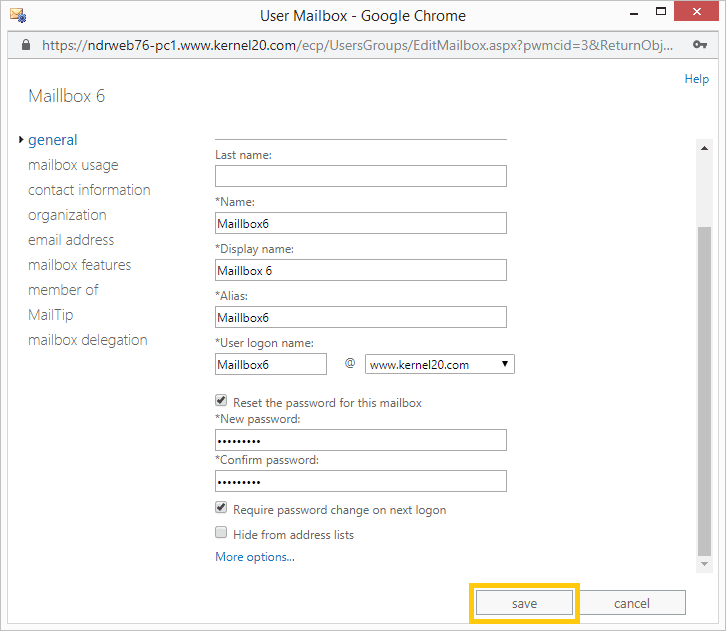
Task: Minimize the User Mailbox window
Action: [634, 14]
